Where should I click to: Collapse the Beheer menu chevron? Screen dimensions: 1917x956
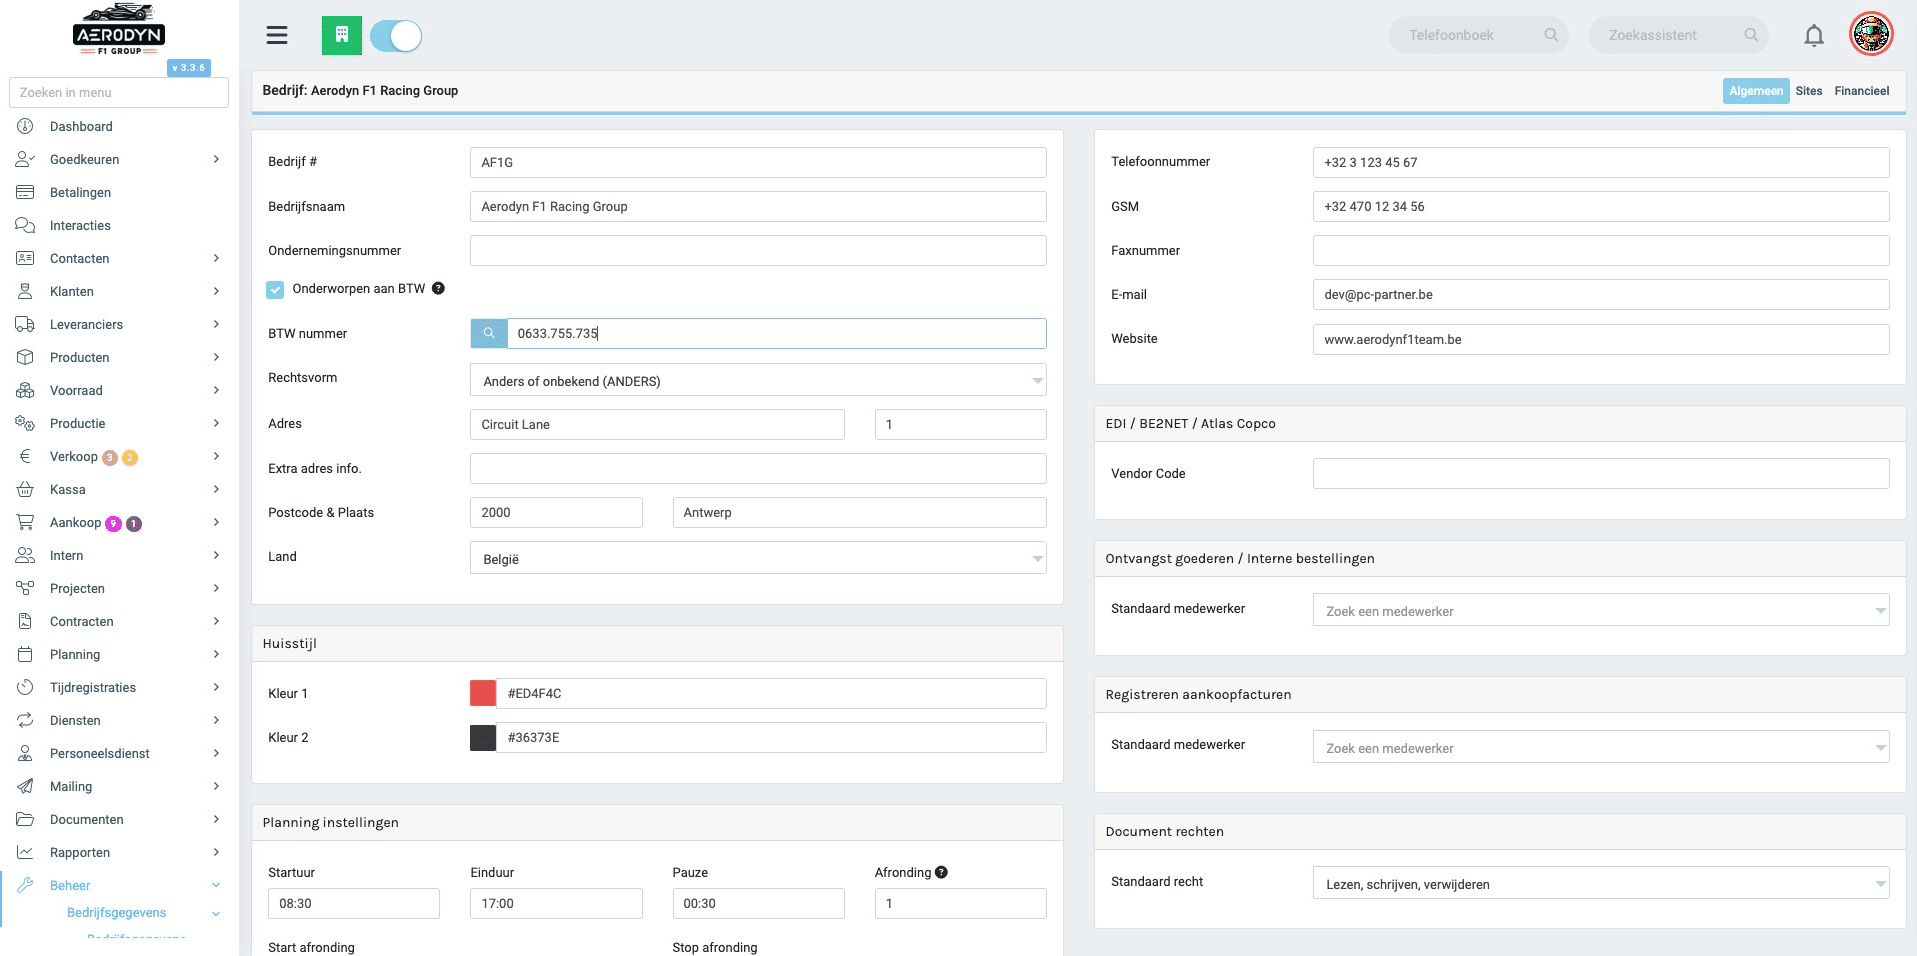tap(216, 885)
